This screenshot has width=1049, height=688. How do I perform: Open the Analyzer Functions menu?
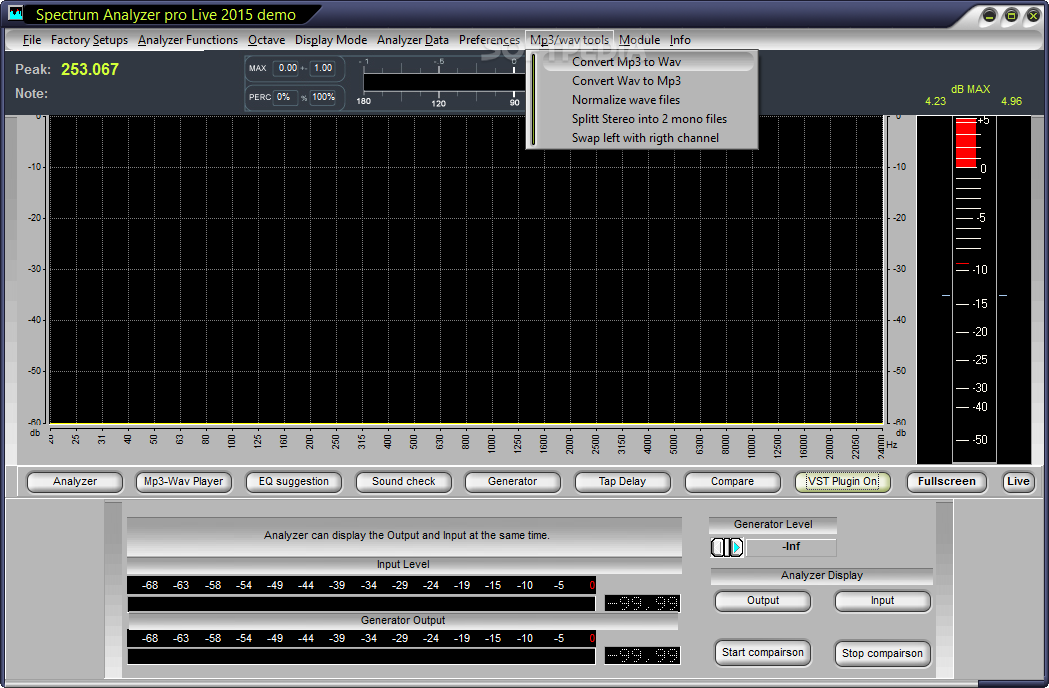click(x=188, y=40)
